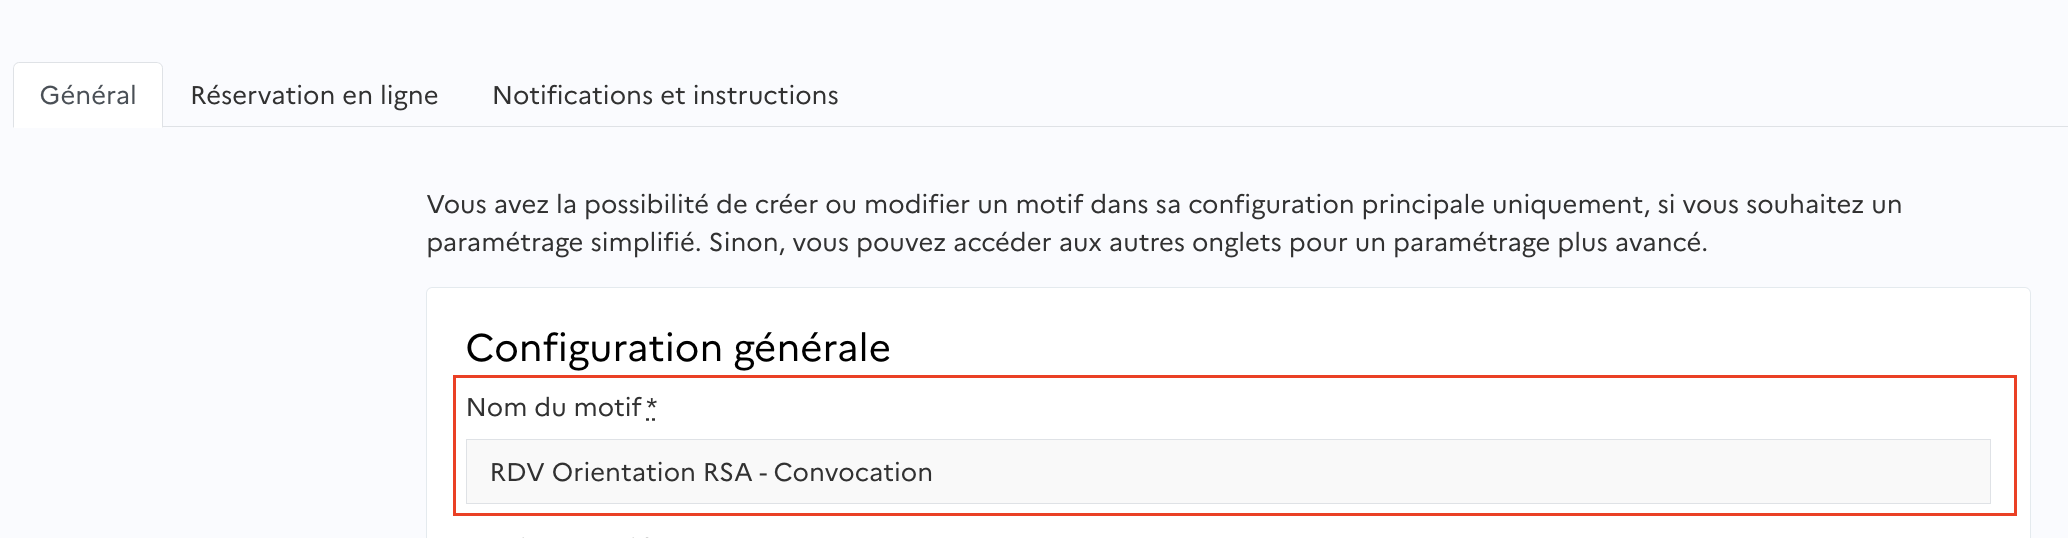Viewport: 2068px width, 538px height.
Task: Switch to the Général tab
Action: tap(88, 95)
